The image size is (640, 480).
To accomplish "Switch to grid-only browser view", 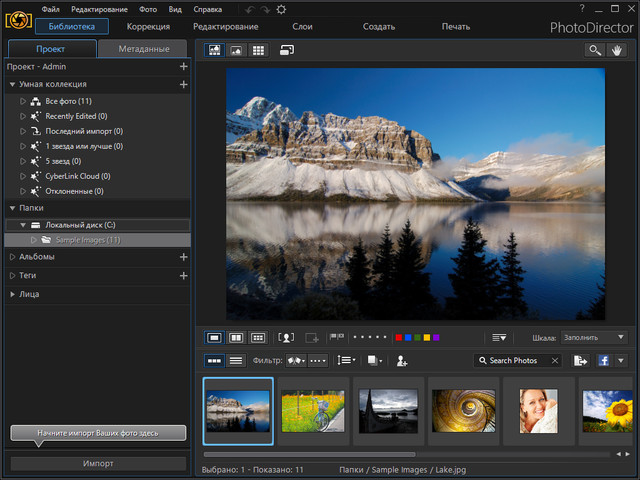I will pos(258,49).
